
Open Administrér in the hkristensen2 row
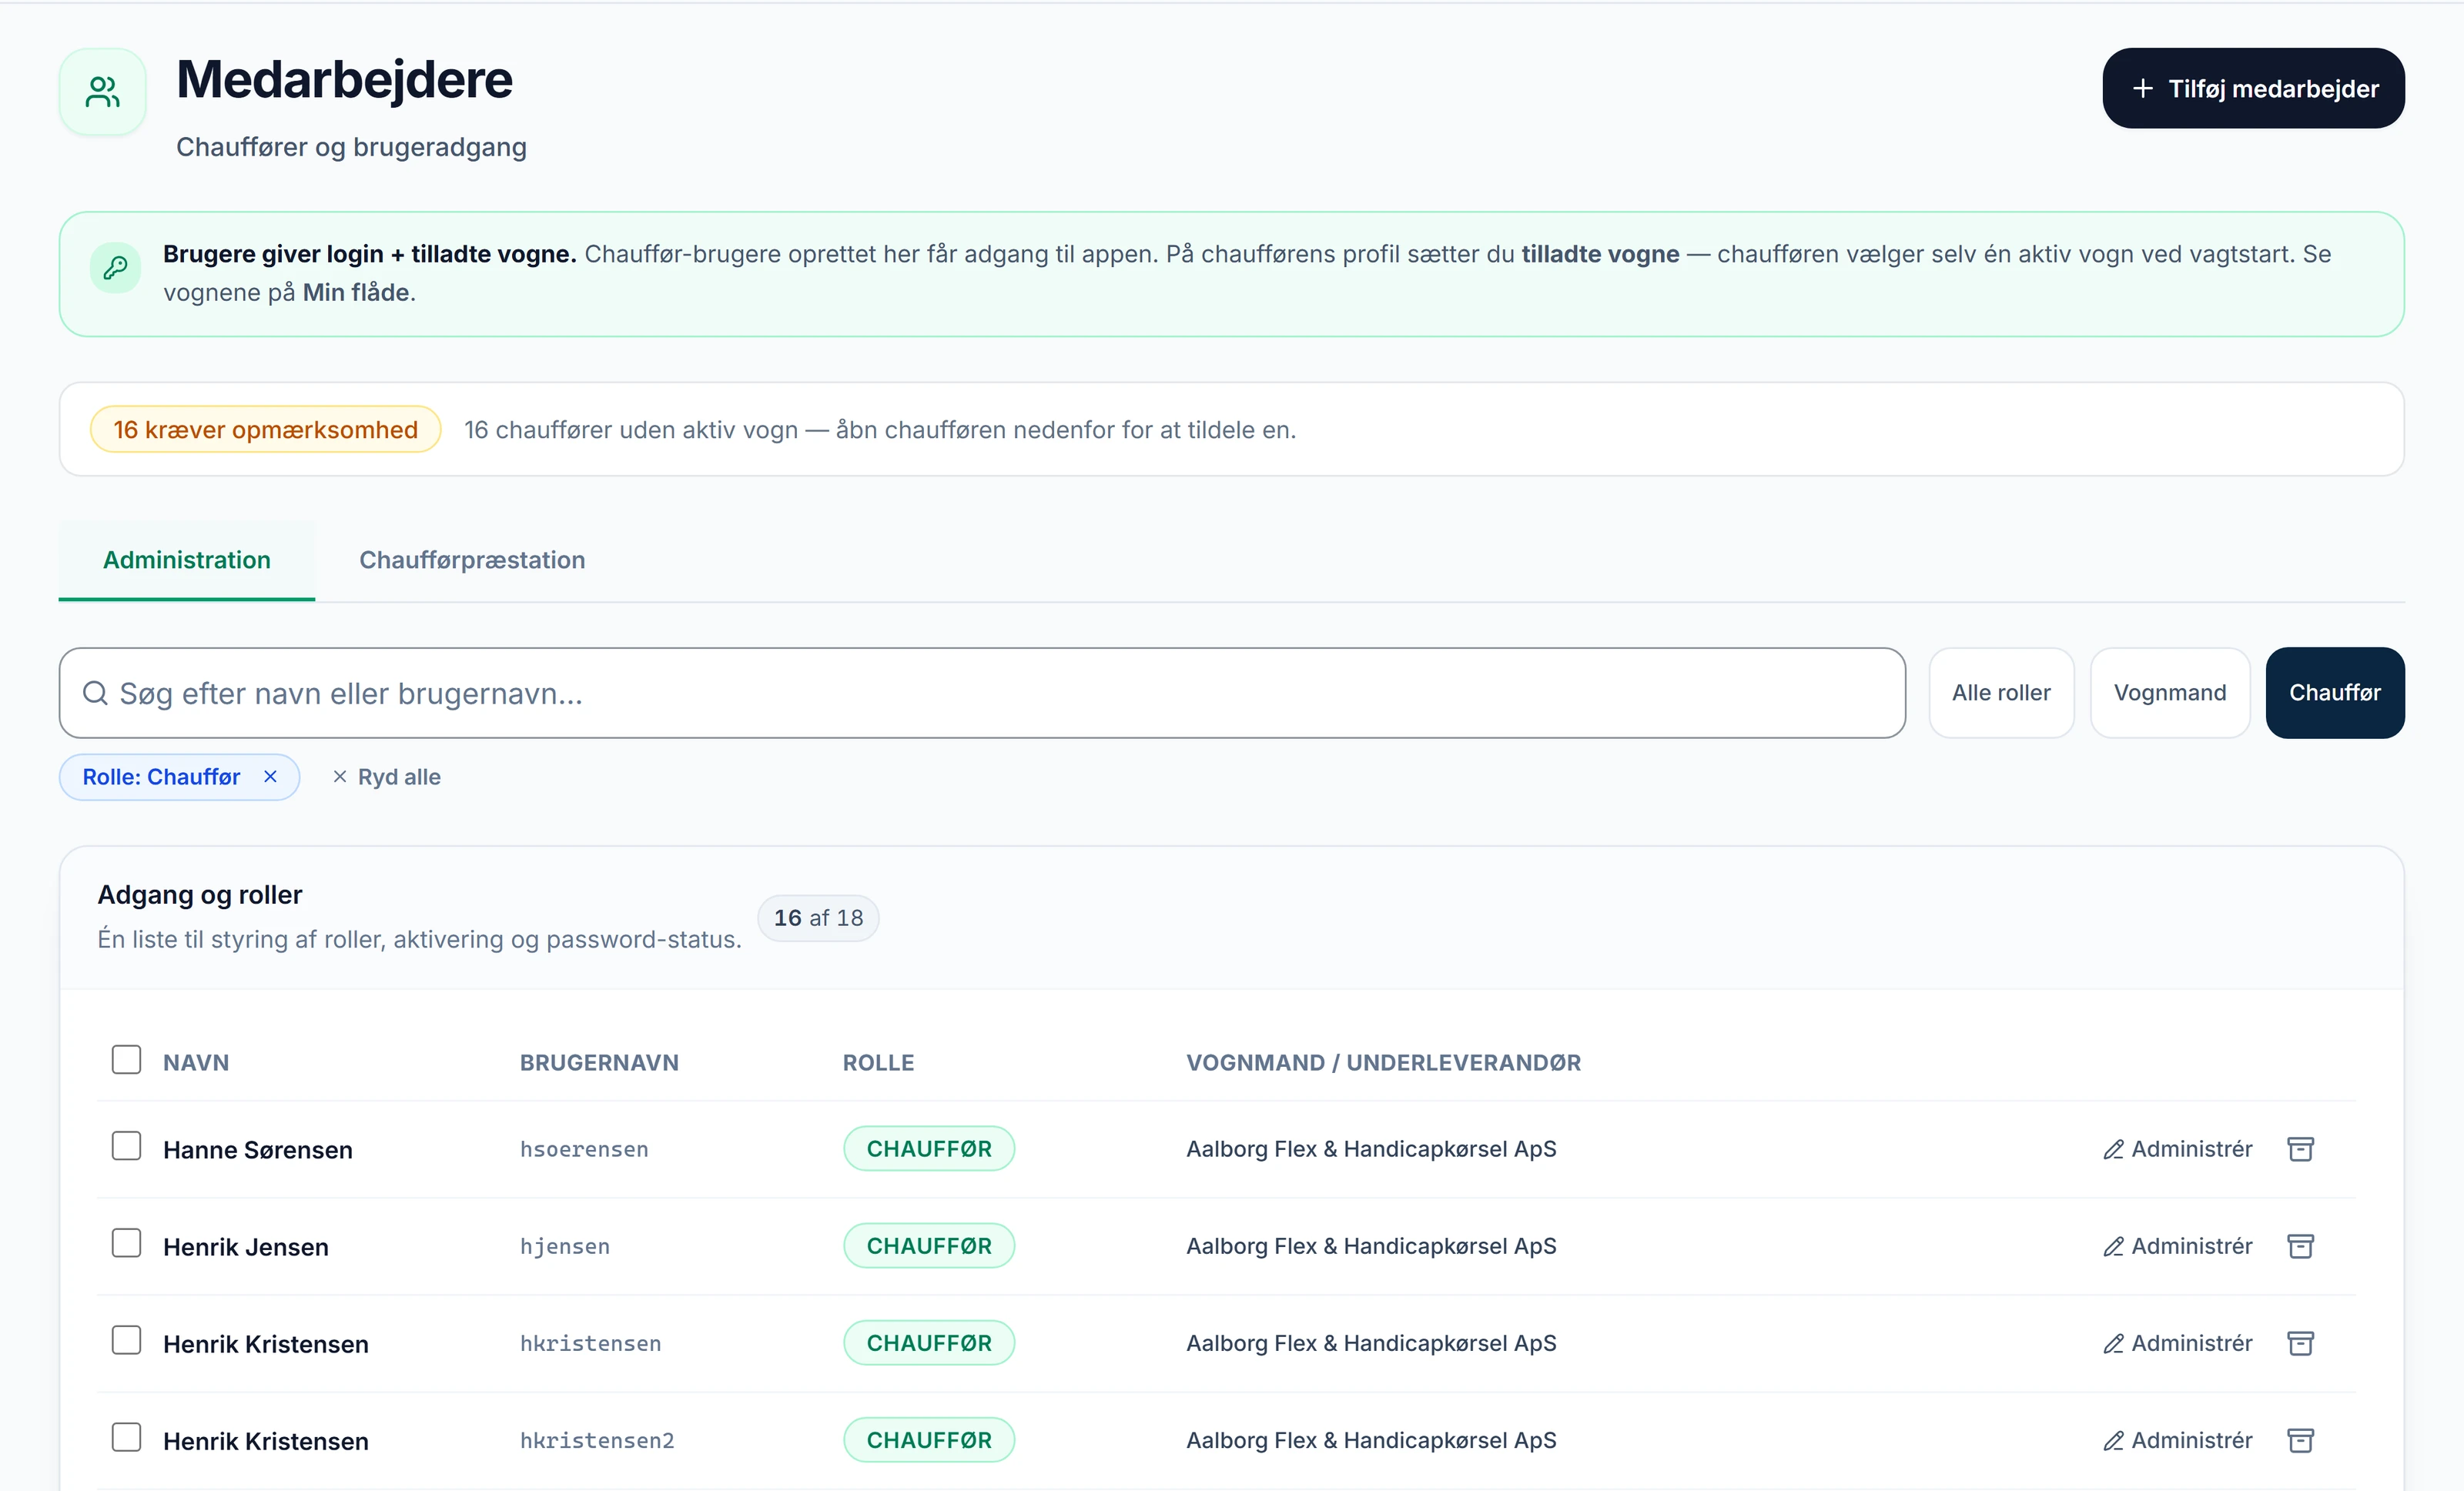click(x=2177, y=1440)
